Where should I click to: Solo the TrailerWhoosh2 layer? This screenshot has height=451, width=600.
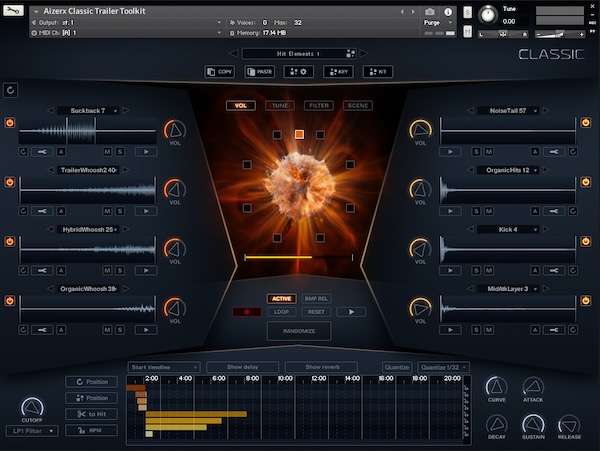coord(119,211)
